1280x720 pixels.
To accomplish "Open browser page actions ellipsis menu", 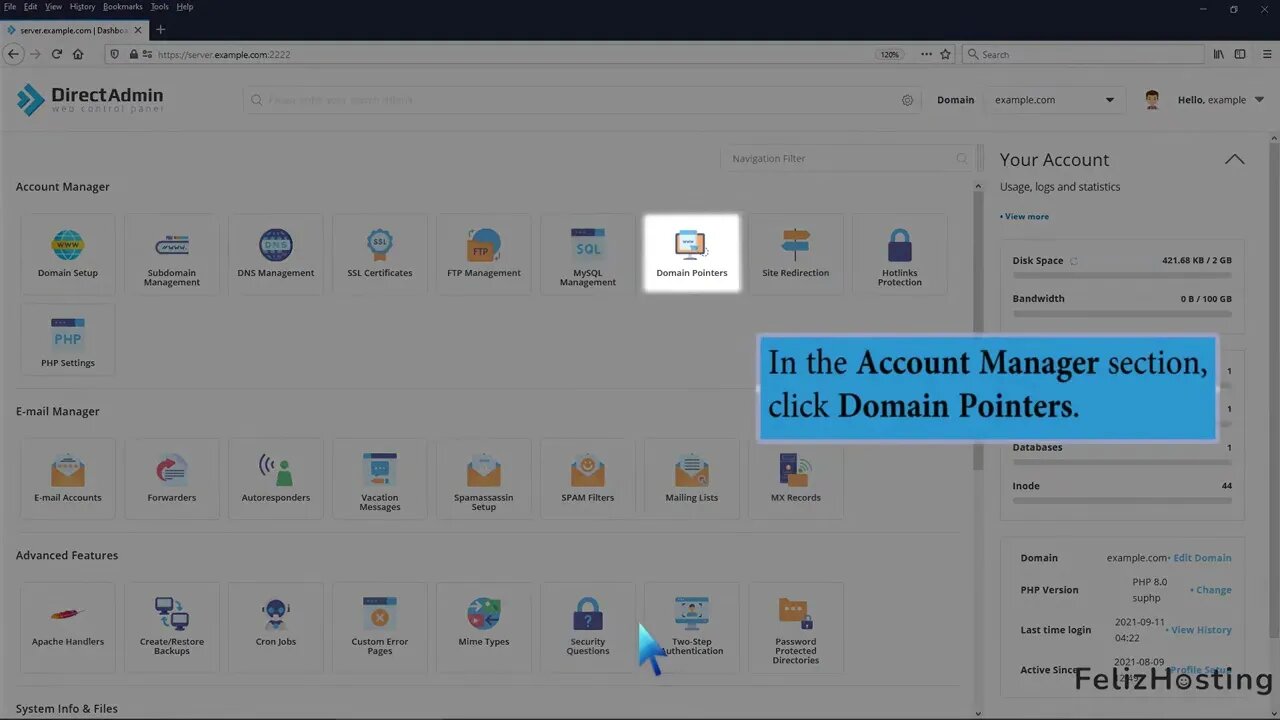I will (926, 54).
